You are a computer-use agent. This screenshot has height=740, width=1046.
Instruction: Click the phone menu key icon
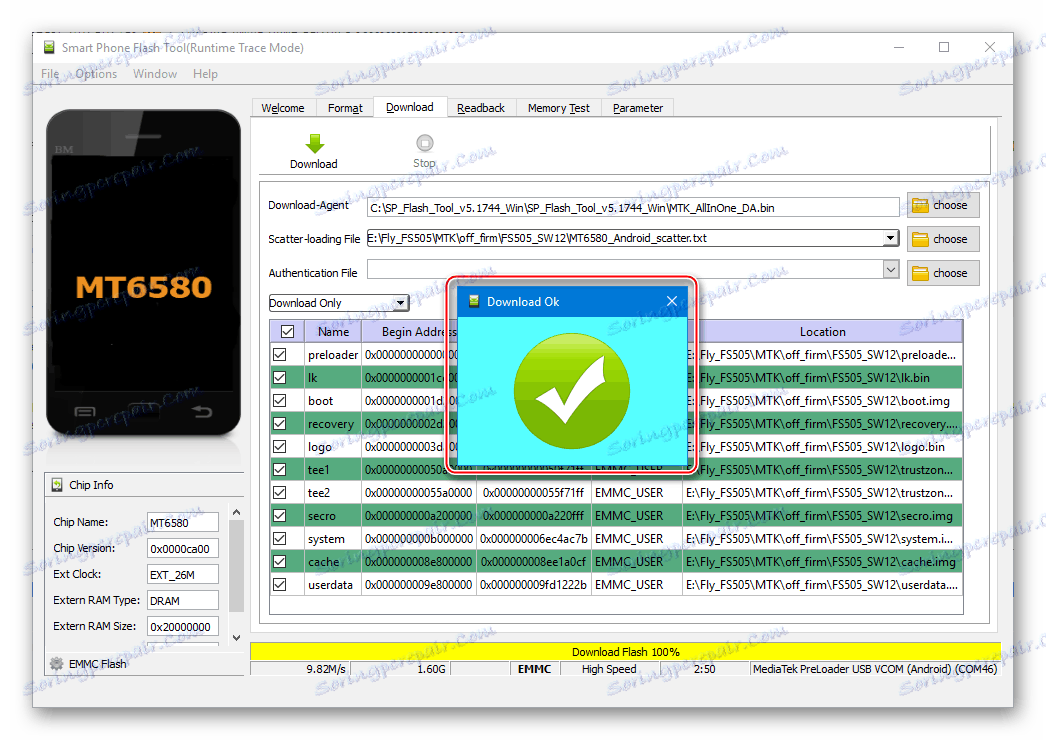pos(85,412)
